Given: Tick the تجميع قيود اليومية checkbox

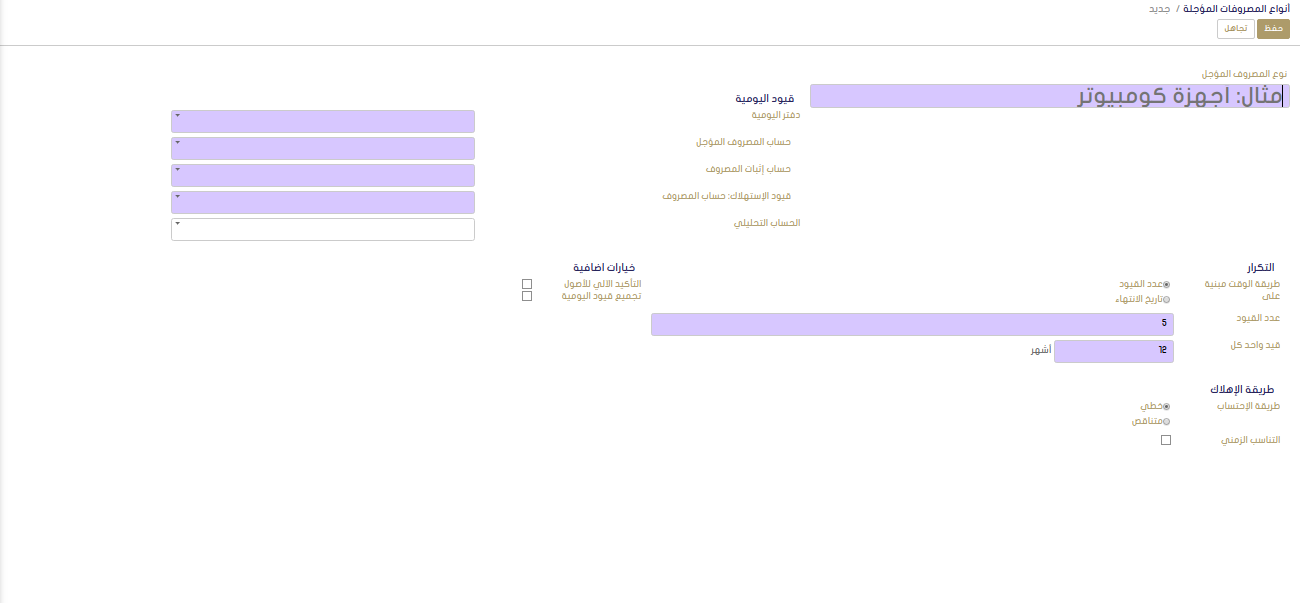Looking at the screenshot, I should [x=527, y=296].
